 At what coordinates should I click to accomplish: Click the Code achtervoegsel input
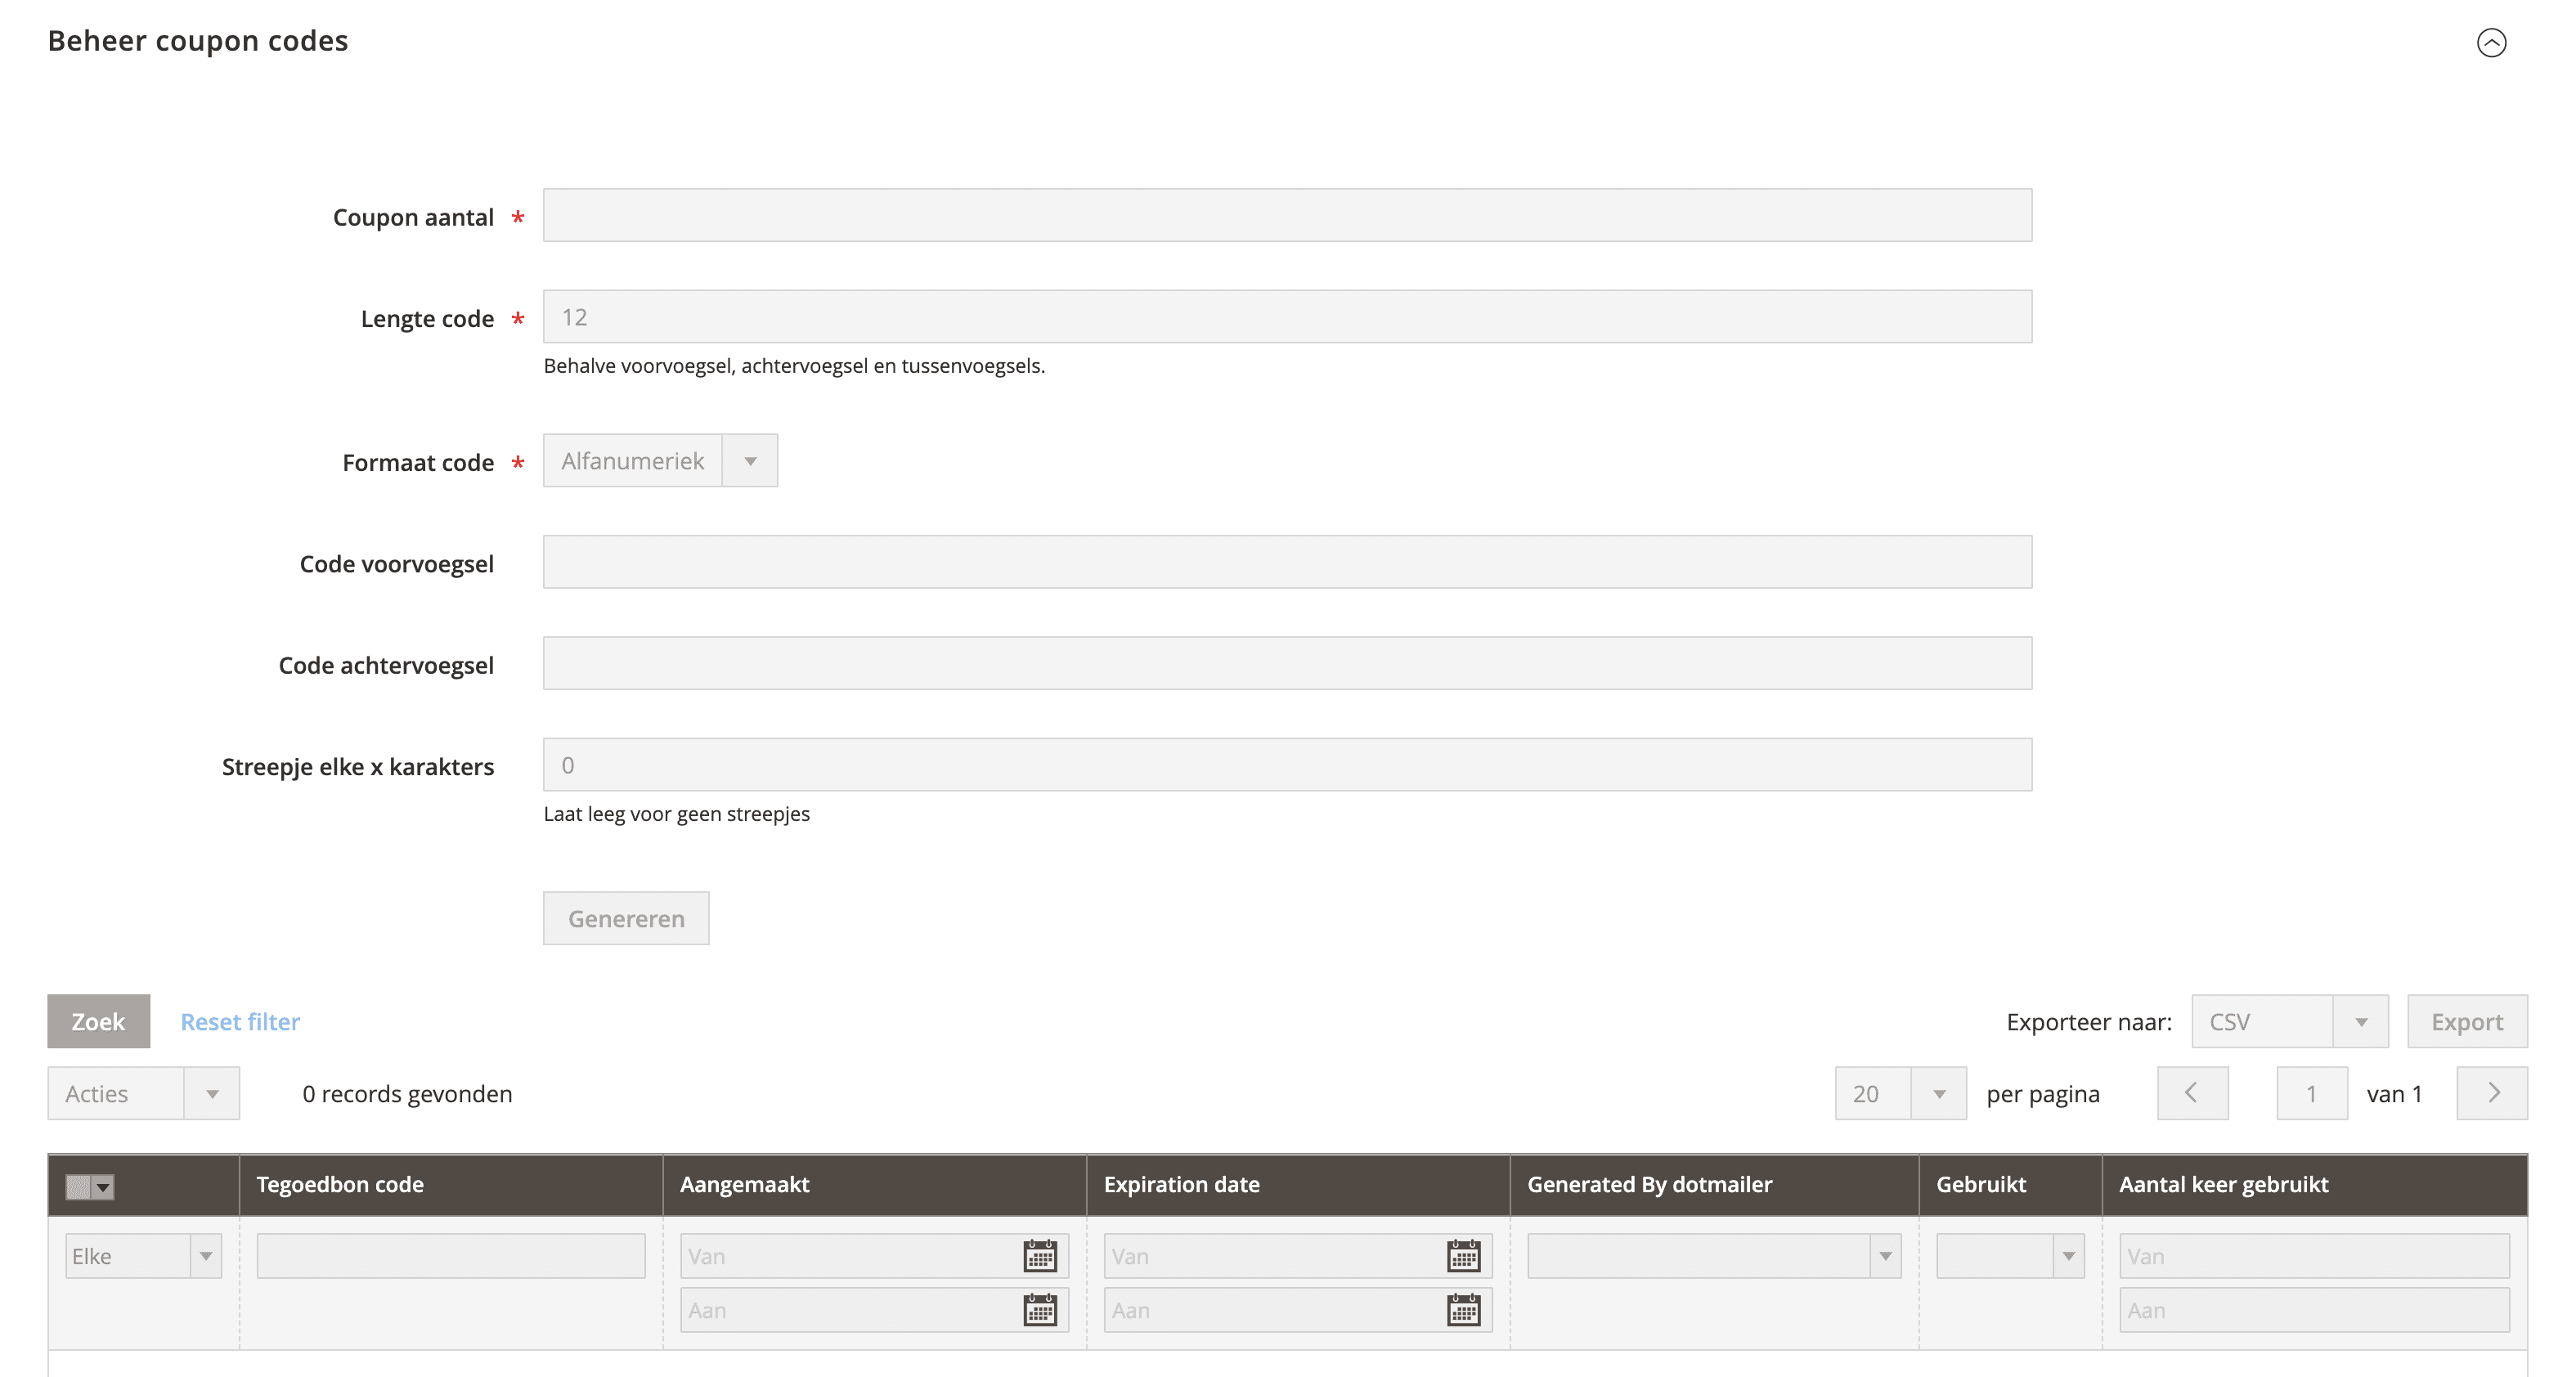[x=1287, y=663]
